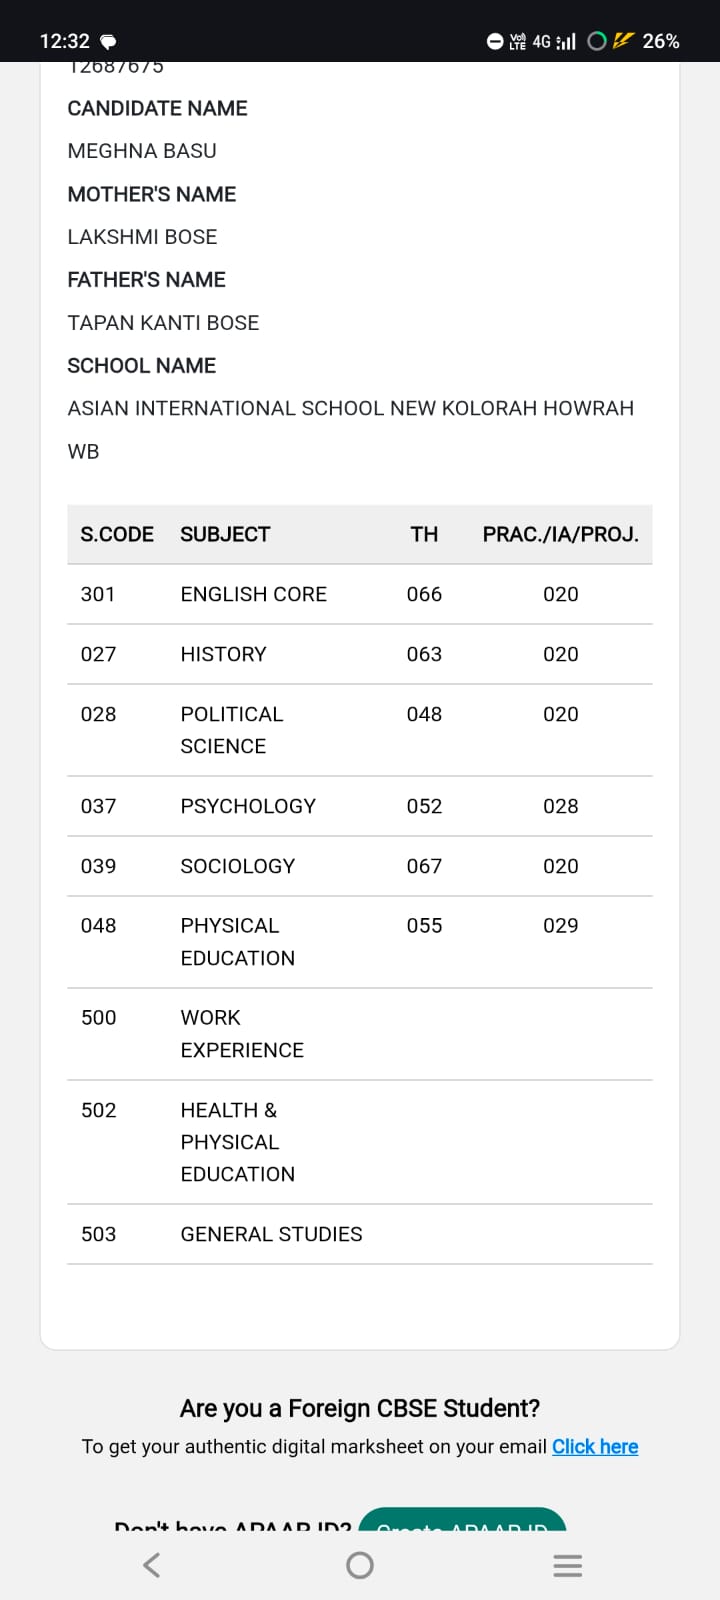Image resolution: width=720 pixels, height=1600 pixels.
Task: Tap the HISTORY subject code 027
Action: [x=98, y=654]
